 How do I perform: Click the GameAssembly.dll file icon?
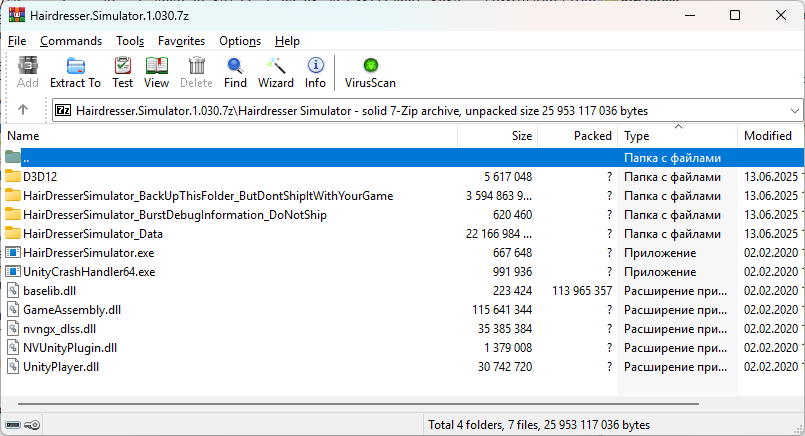pos(13,310)
